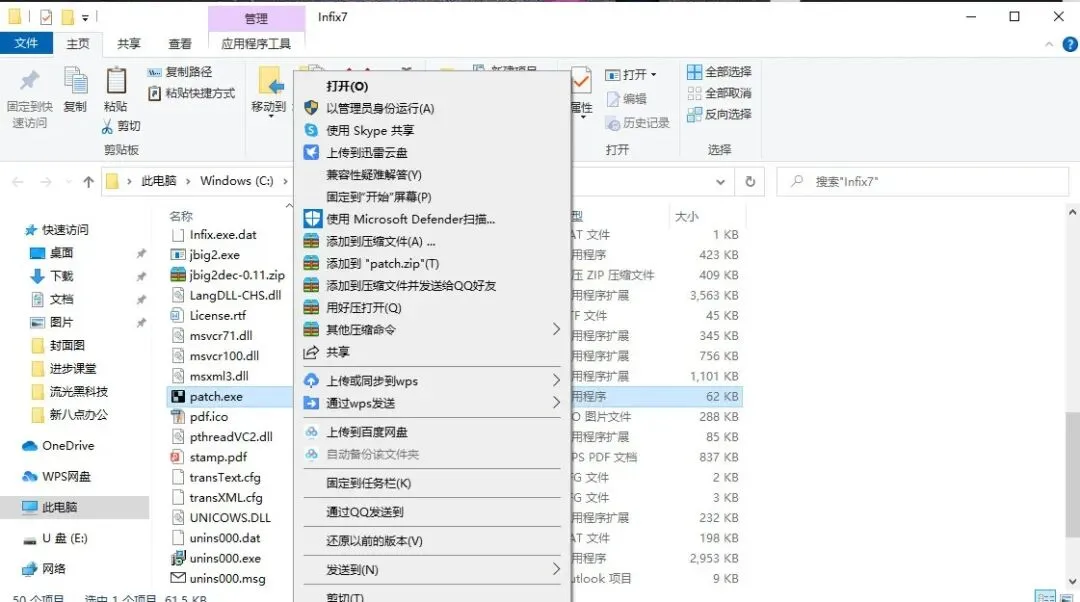Choose 打开(O) in context menu
Screen dimensions: 1080x602
point(433,86)
